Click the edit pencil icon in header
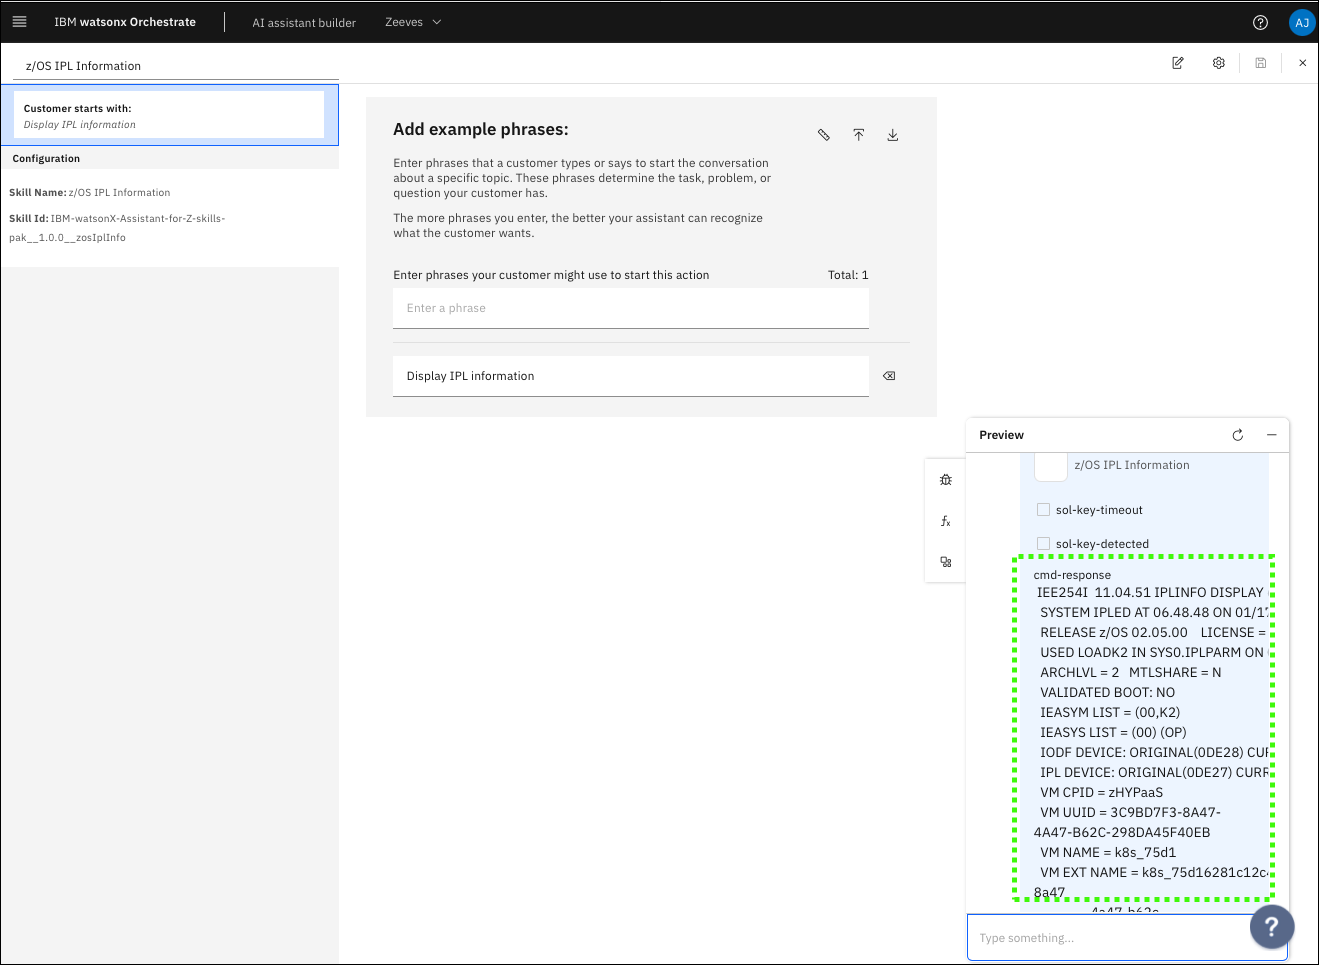The image size is (1319, 965). (1178, 63)
